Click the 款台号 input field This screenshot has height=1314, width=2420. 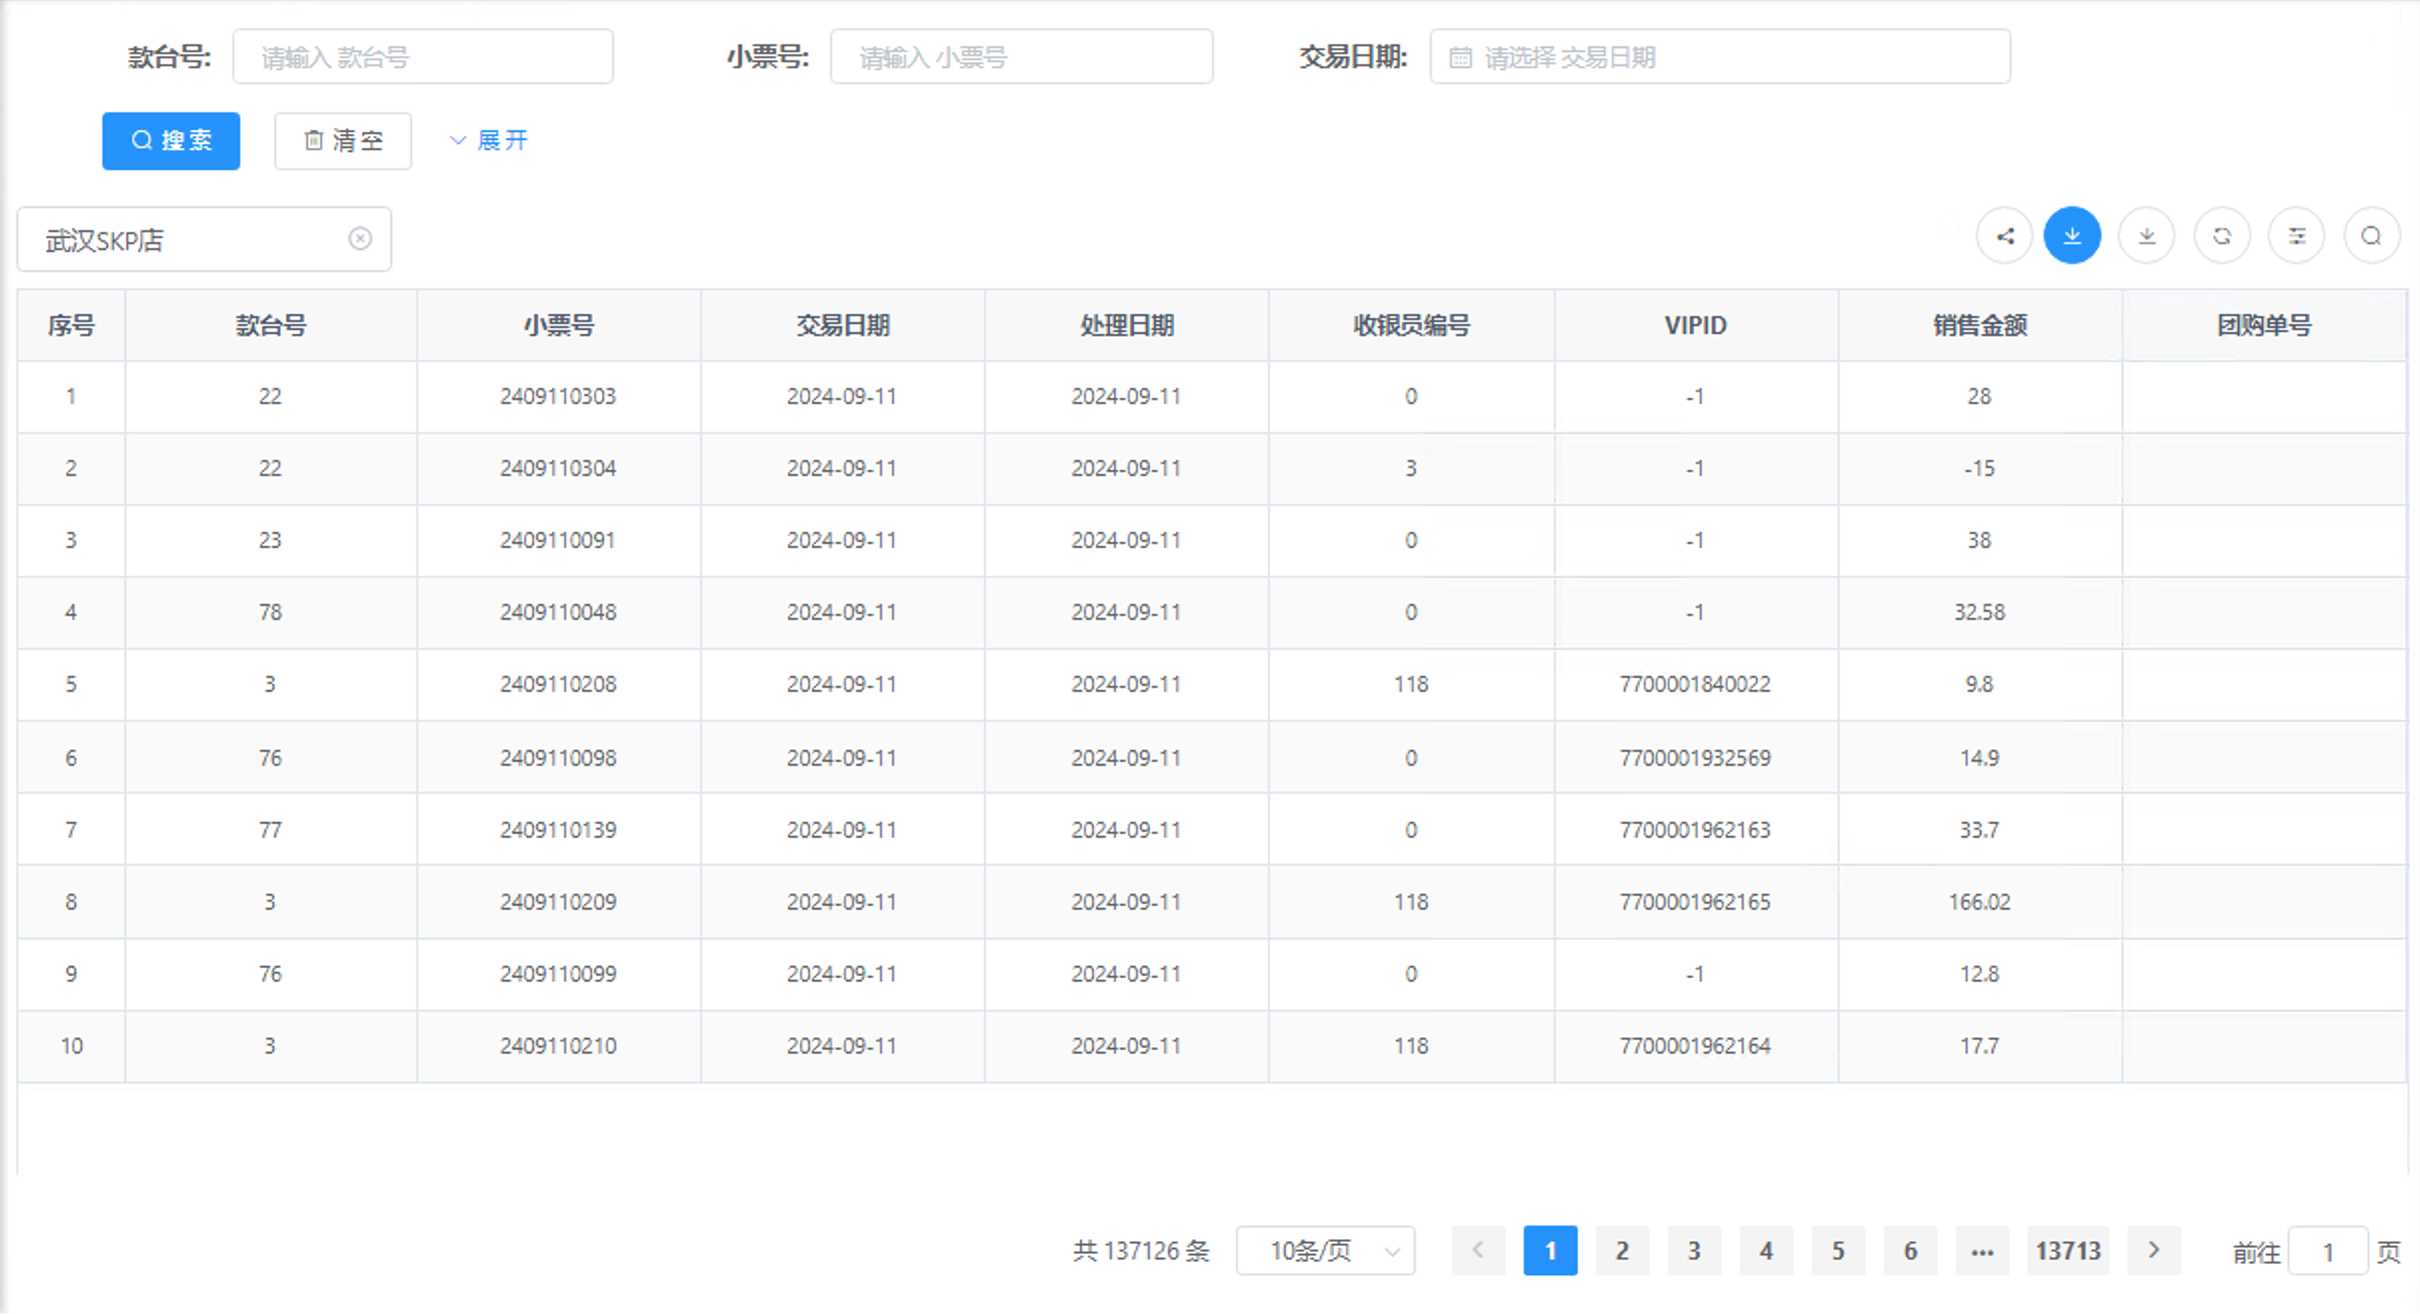click(422, 55)
